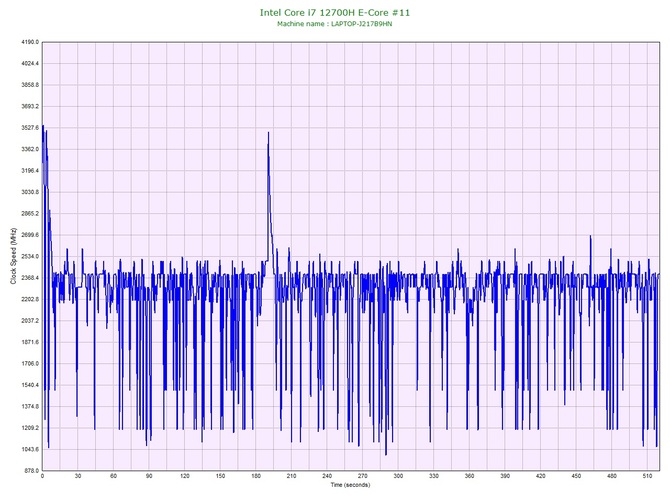Click the 3196.4 y-axis value
Screen dimensions: 670x502
tap(30, 170)
